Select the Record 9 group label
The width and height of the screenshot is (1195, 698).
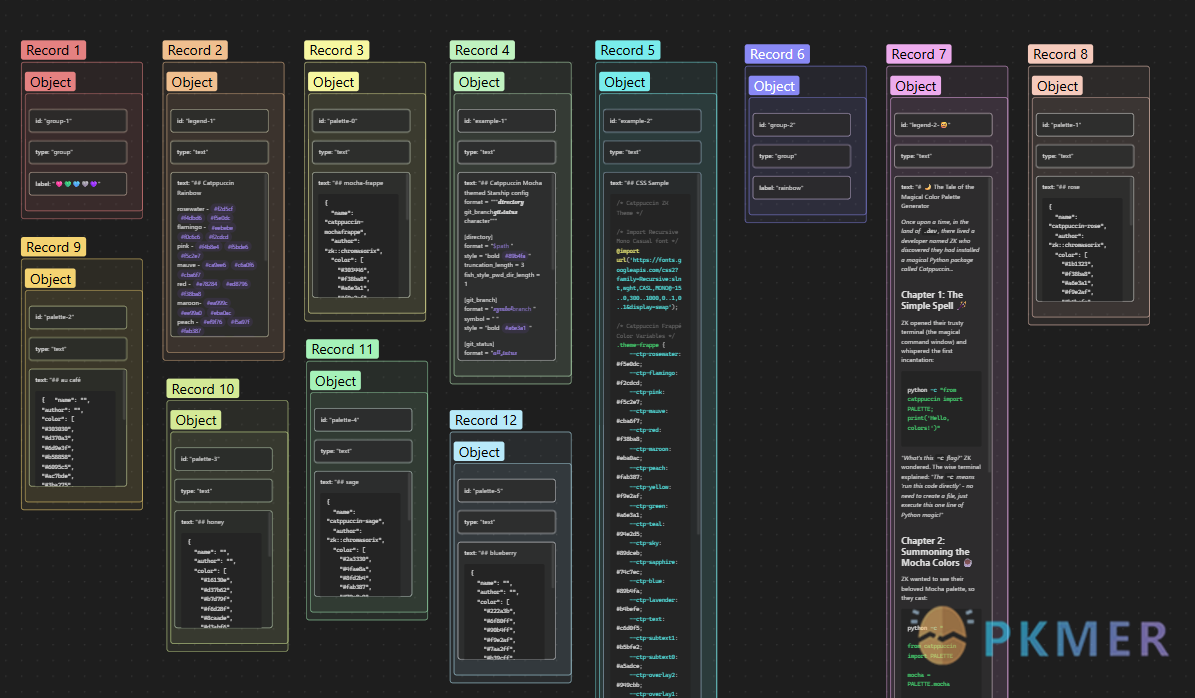(x=53, y=247)
